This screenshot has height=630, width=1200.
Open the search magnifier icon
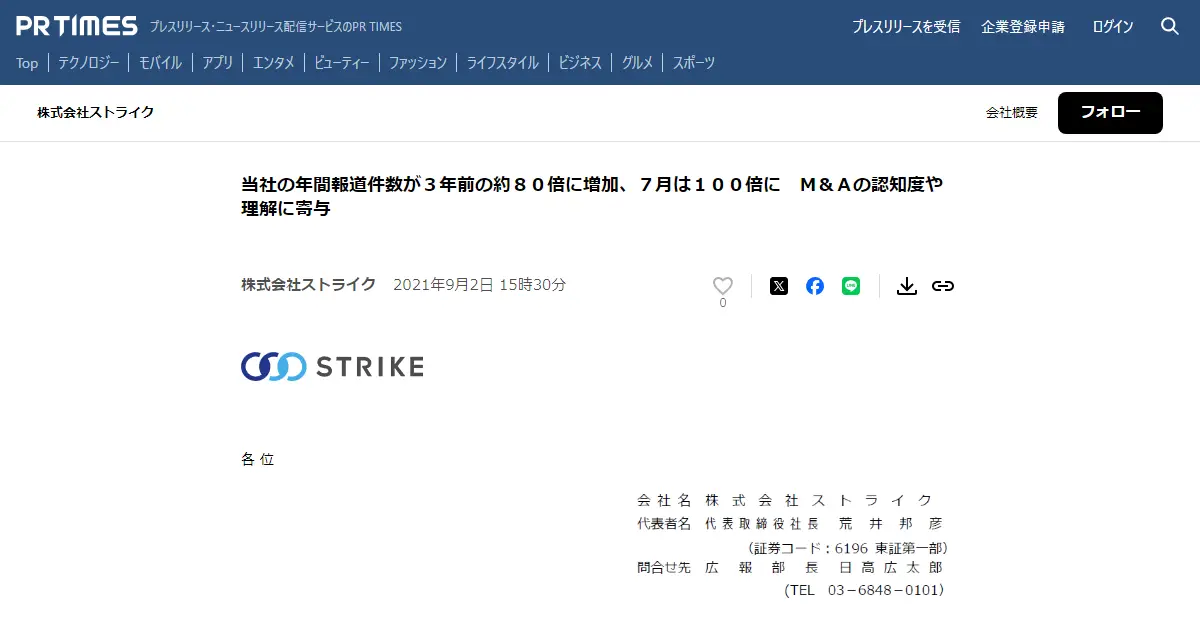coord(1170,27)
